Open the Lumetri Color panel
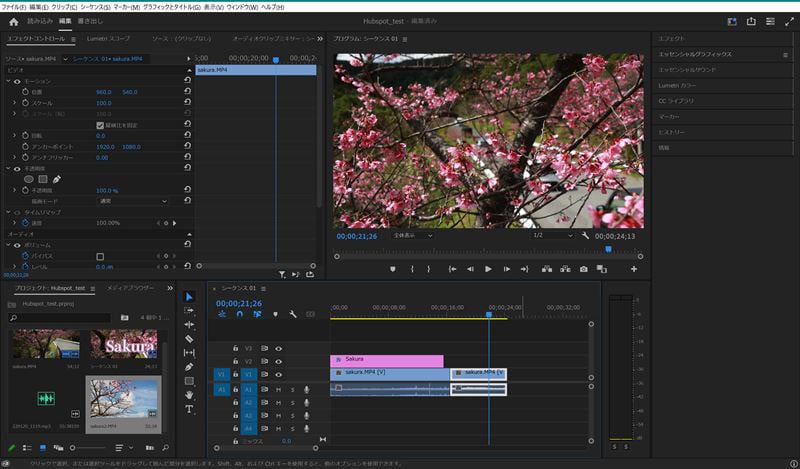The image size is (800, 469). [677, 85]
